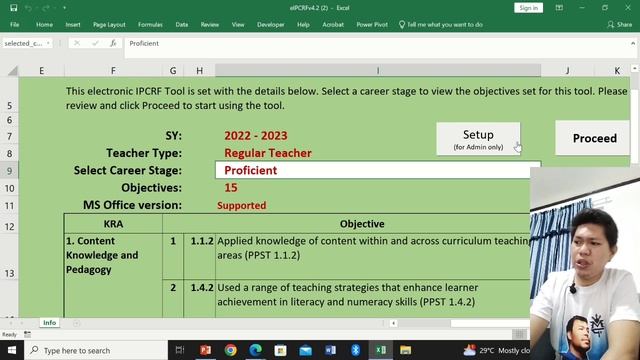Select column E header
The width and height of the screenshot is (640, 360).
[x=42, y=71]
